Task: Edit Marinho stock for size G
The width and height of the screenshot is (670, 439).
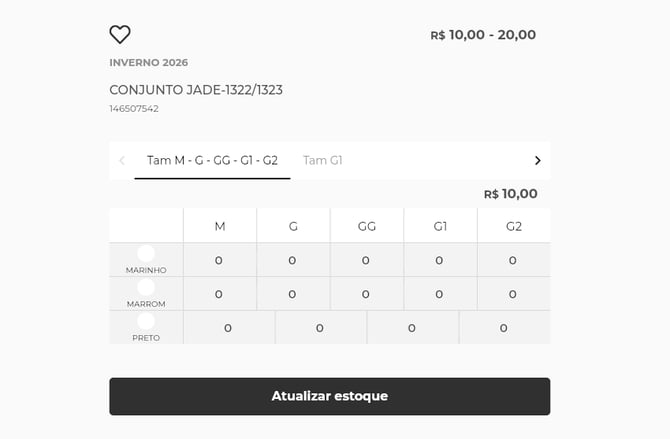Action: (292, 260)
